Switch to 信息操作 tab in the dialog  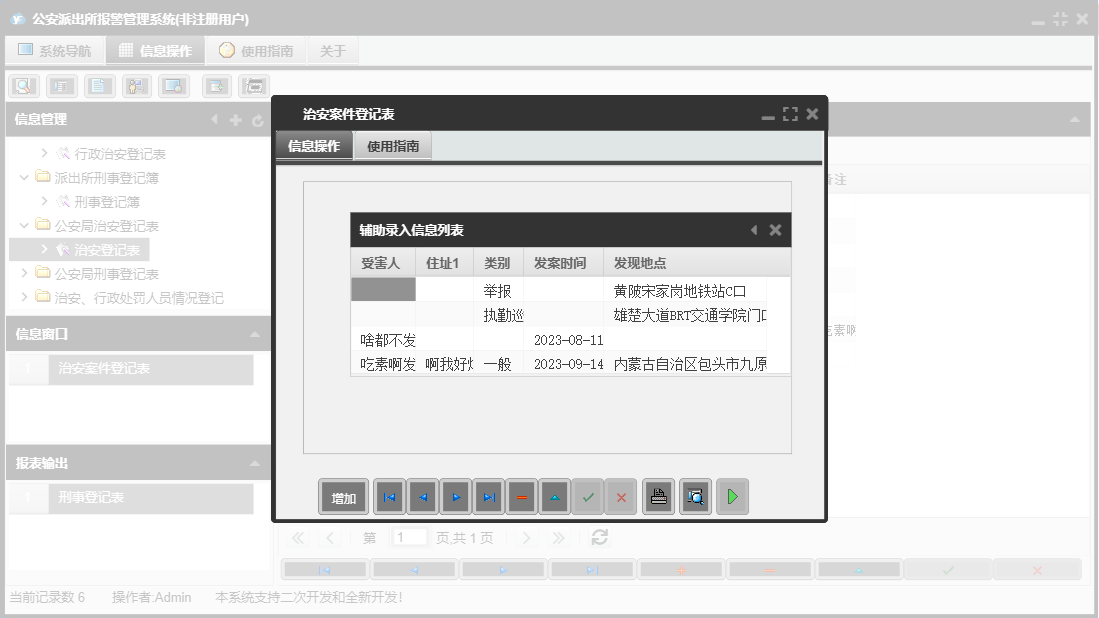pos(314,146)
